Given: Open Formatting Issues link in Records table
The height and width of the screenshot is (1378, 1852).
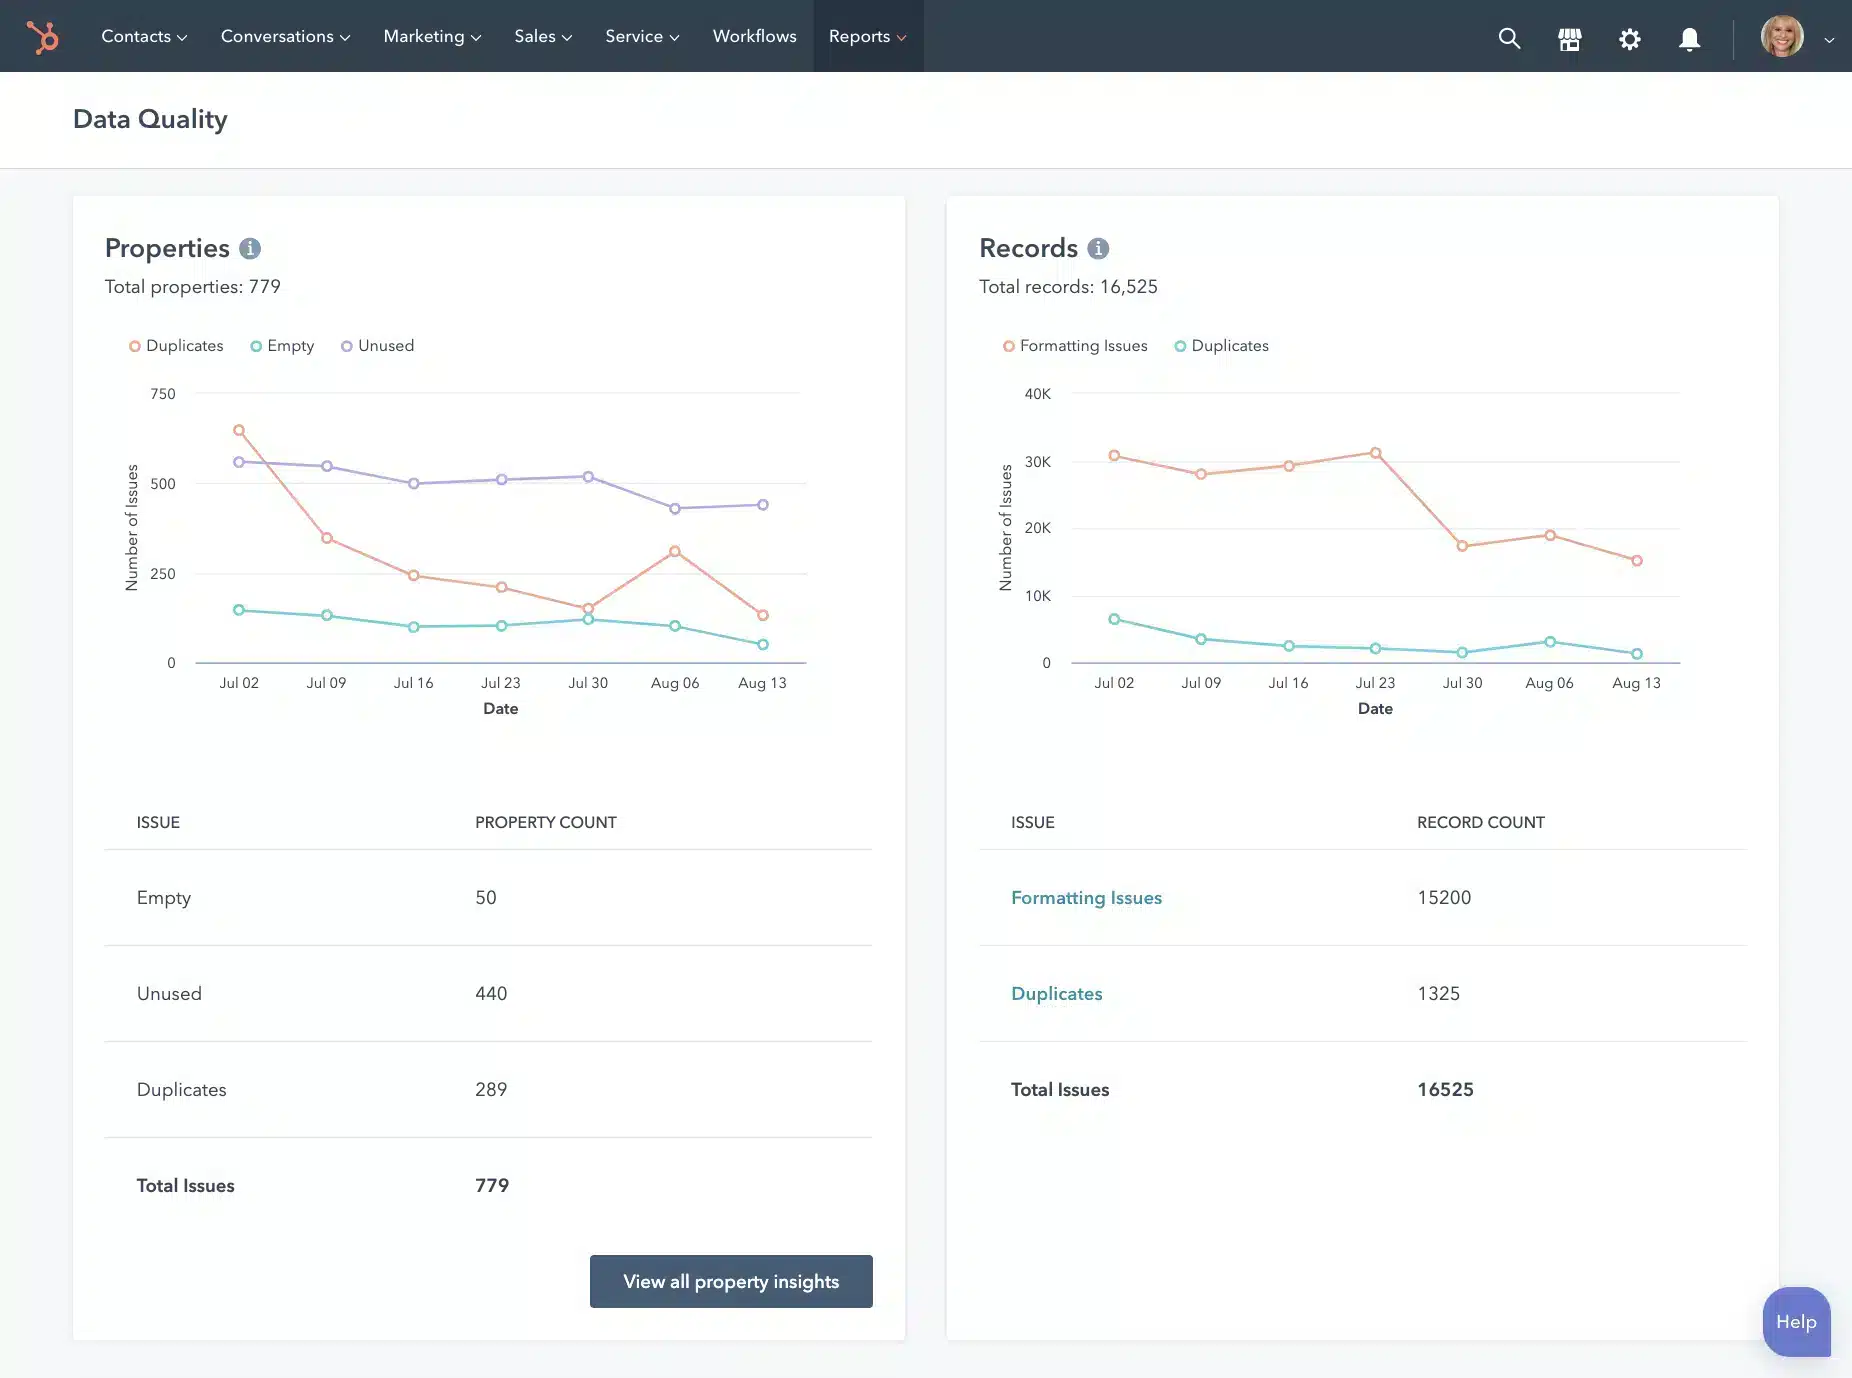Looking at the screenshot, I should coord(1086,898).
